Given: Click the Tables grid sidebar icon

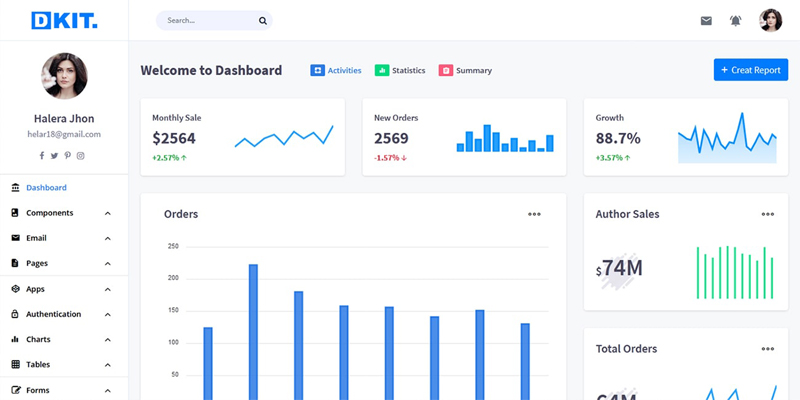Looking at the screenshot, I should point(15,364).
